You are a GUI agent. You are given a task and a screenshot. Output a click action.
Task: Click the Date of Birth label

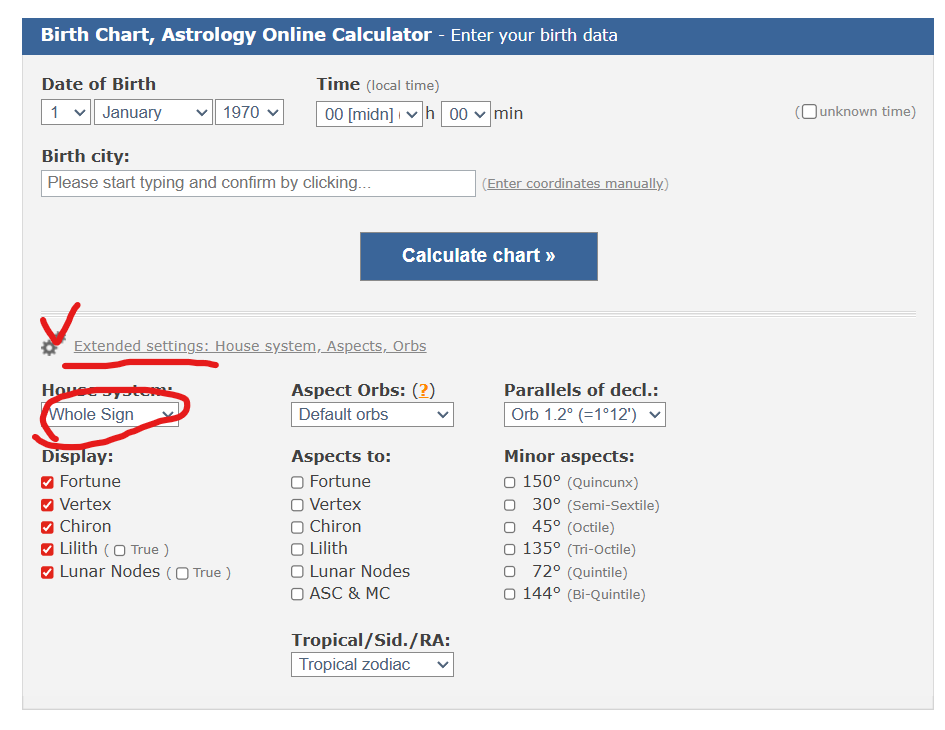(99, 84)
